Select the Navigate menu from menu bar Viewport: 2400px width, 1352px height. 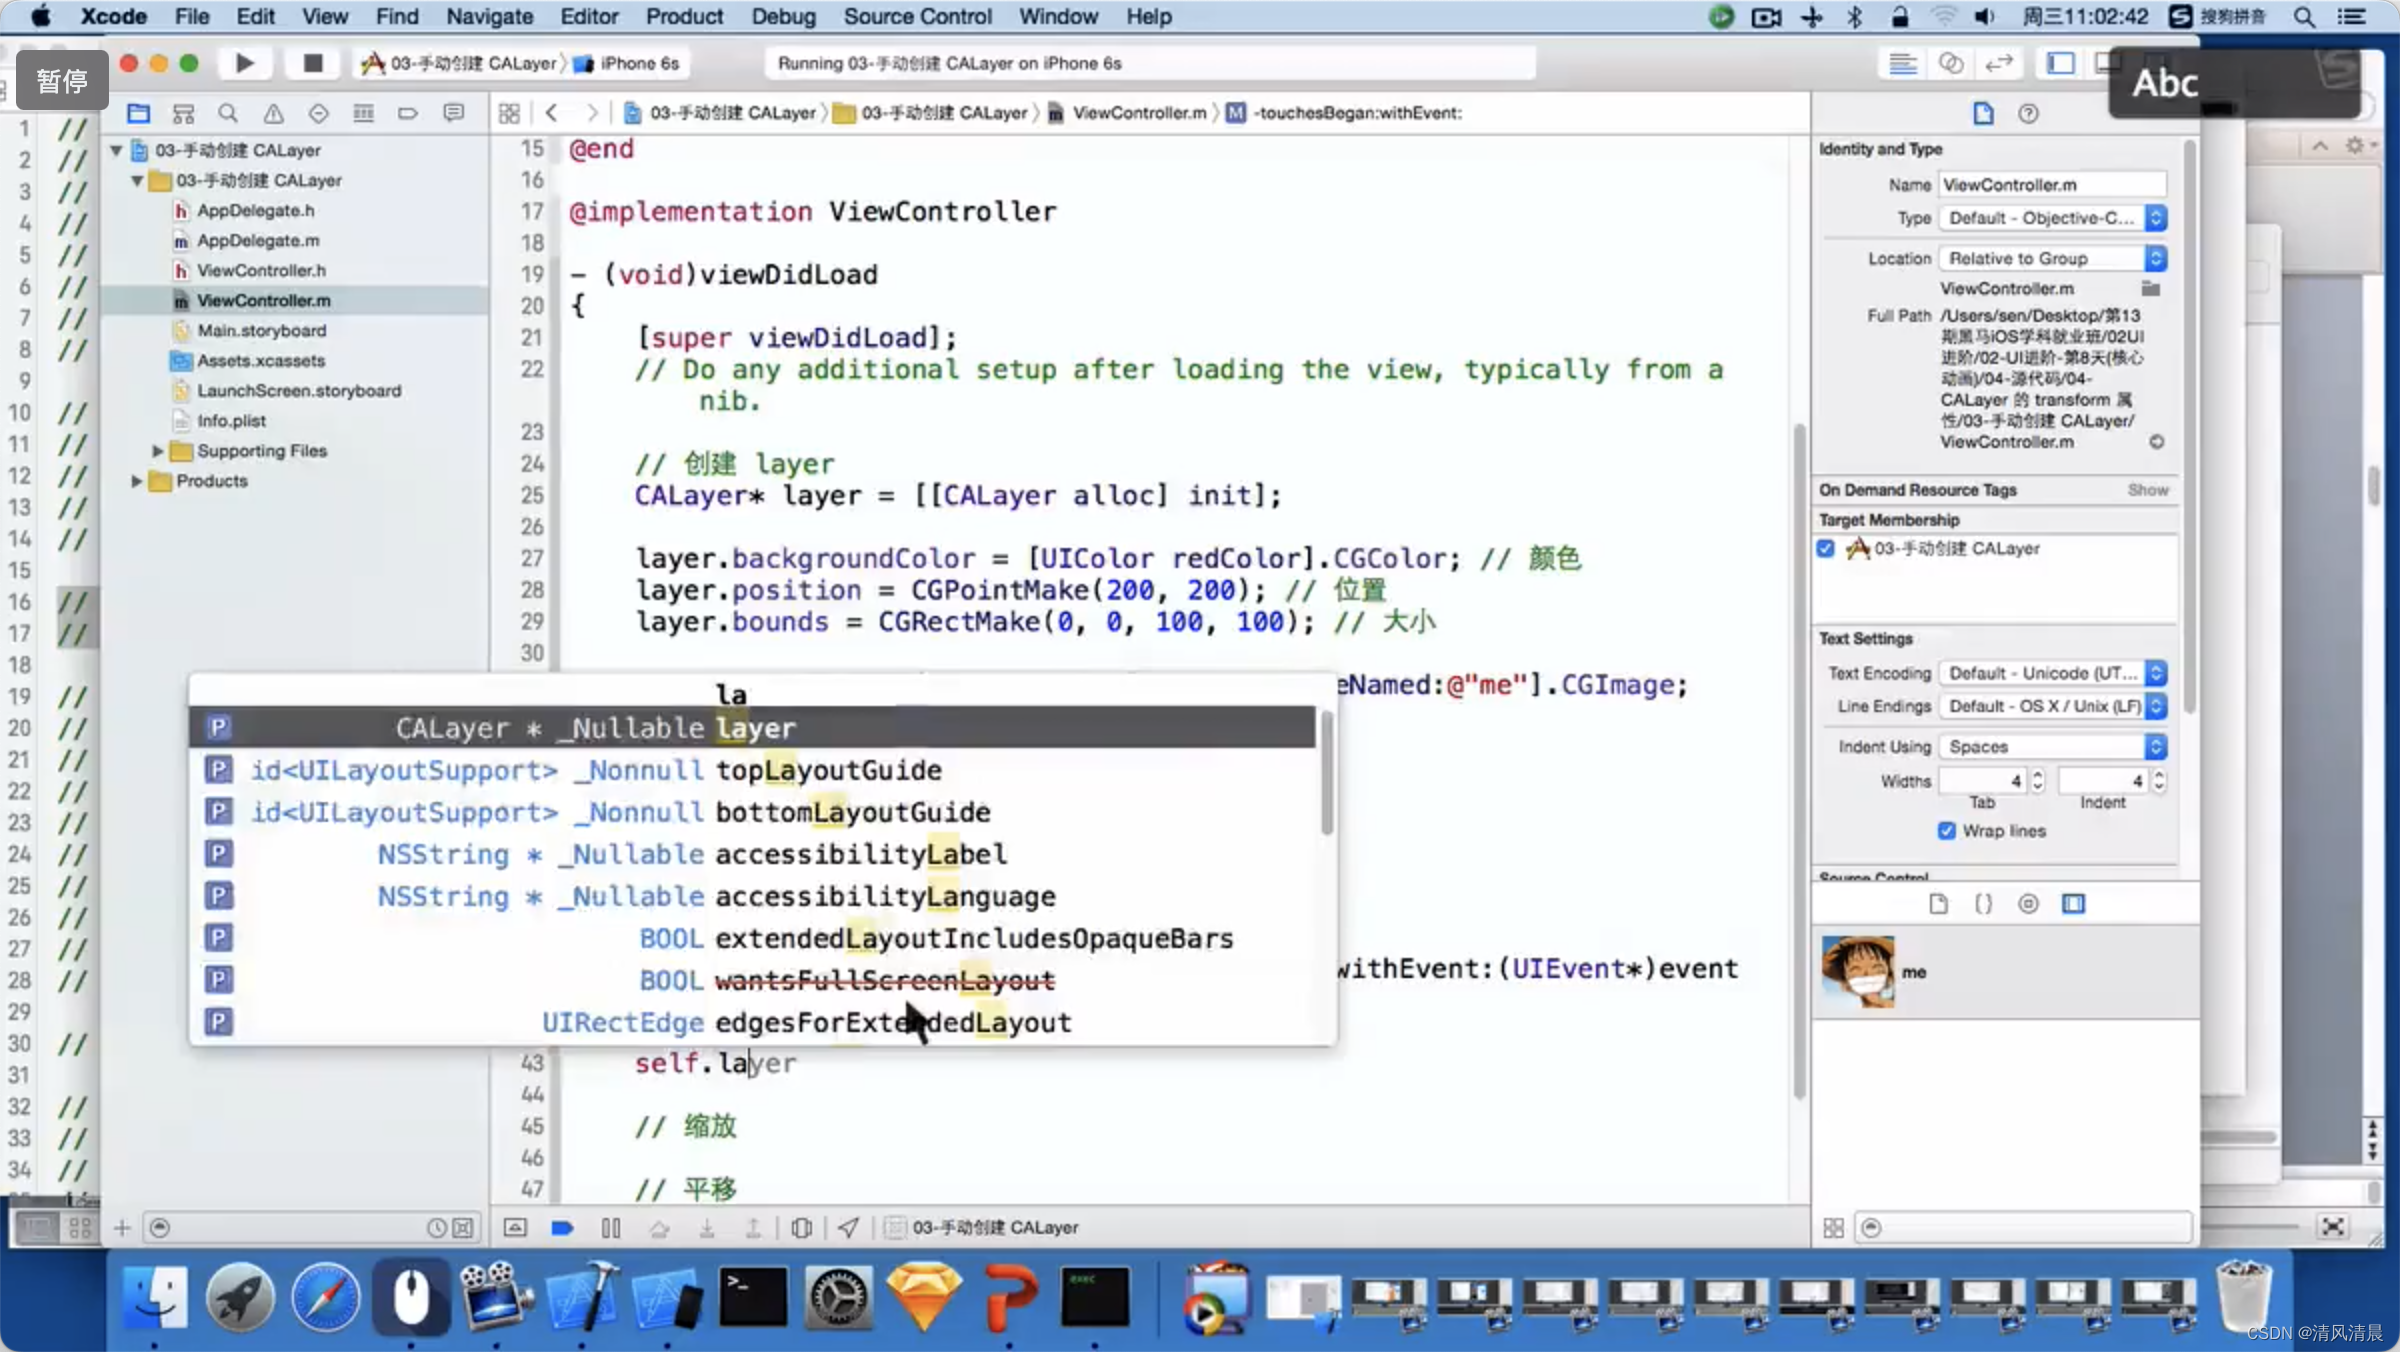click(488, 16)
